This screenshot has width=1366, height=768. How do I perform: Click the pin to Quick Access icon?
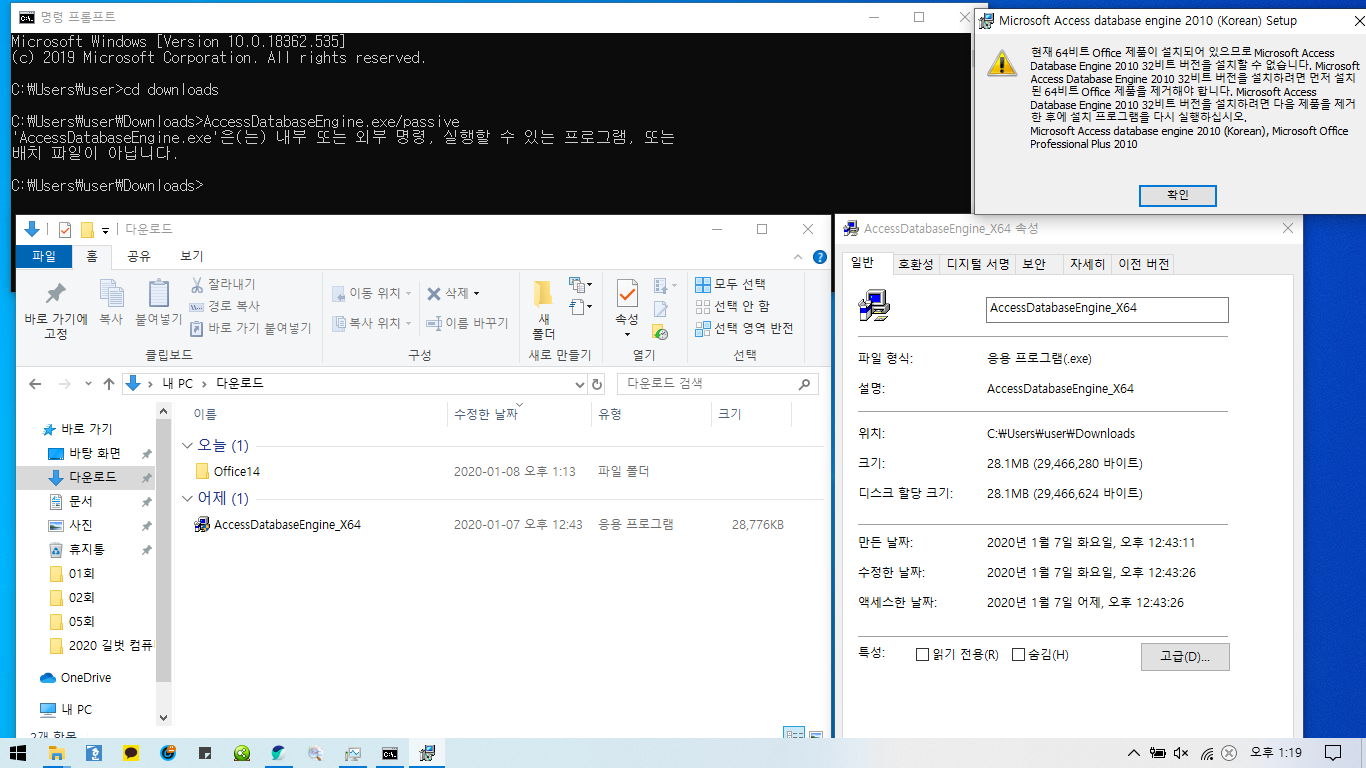pyautogui.click(x=56, y=294)
